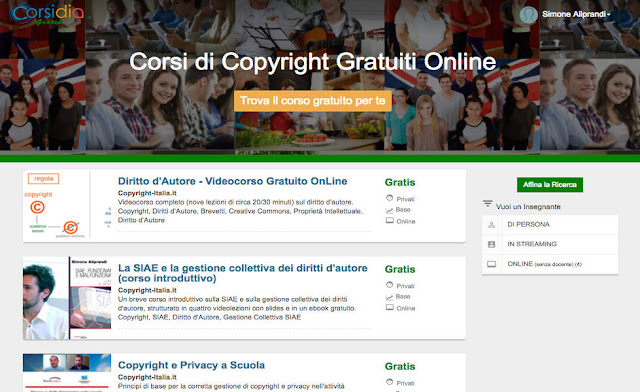Click Corsi di Copyright Gratuiti Online heading
Image resolution: width=640 pixels, height=392 pixels.
(x=313, y=62)
